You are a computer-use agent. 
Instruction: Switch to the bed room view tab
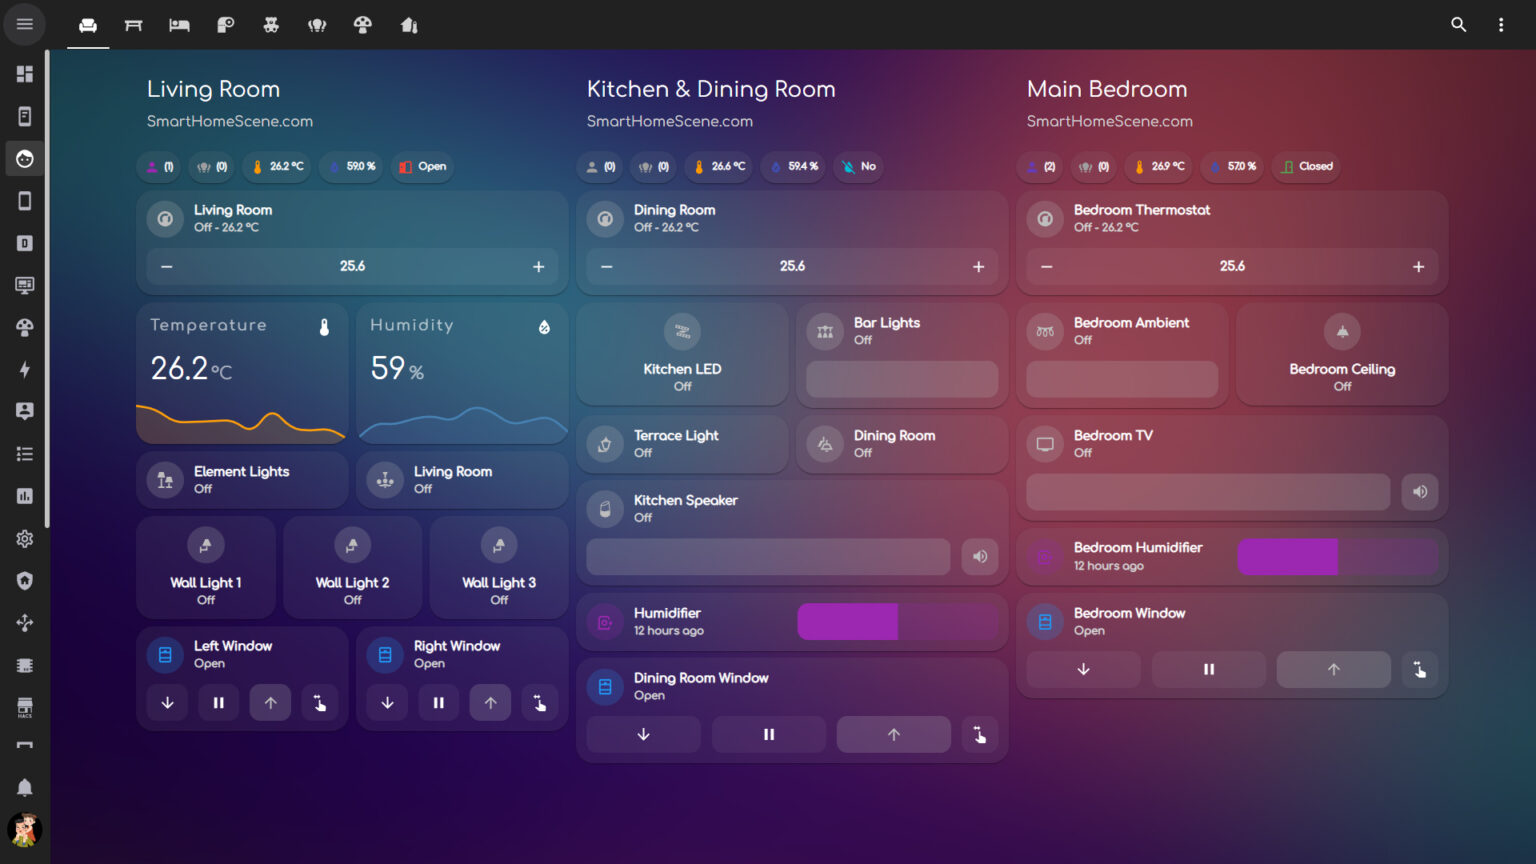[x=180, y=25]
